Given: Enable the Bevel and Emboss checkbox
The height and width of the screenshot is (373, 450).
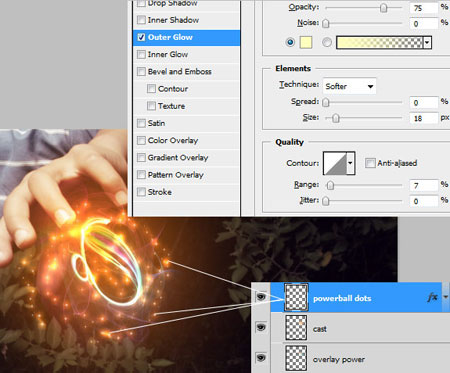Looking at the screenshot, I should (141, 72).
